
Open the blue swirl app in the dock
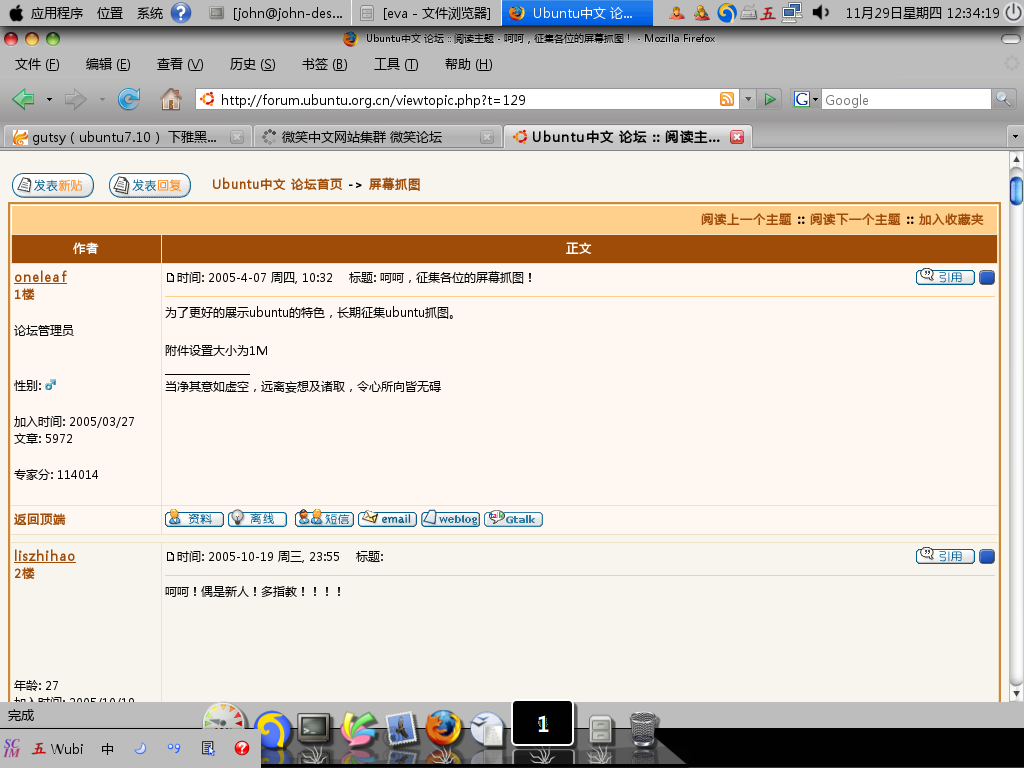tap(272, 729)
